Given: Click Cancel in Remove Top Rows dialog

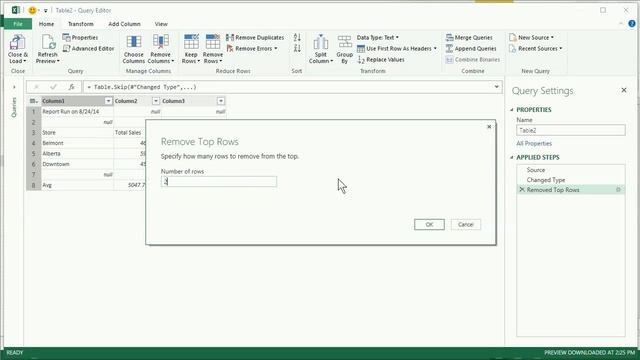Looking at the screenshot, I should 466,224.
